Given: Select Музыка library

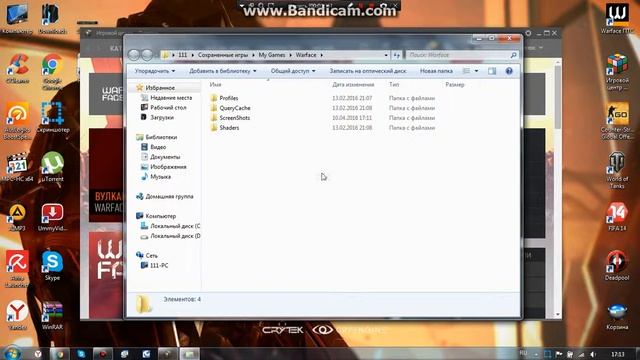Looking at the screenshot, I should click(160, 177).
